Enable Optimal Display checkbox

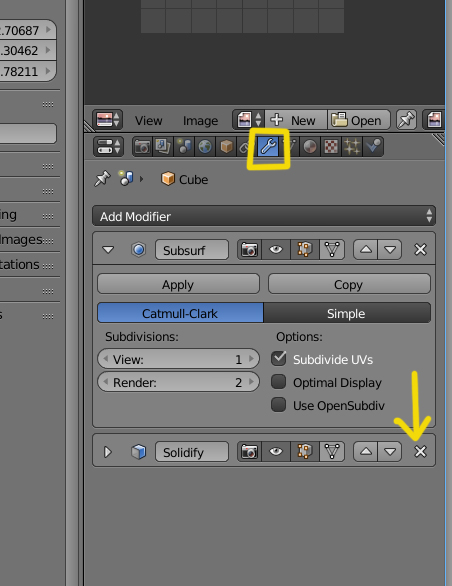click(279, 382)
